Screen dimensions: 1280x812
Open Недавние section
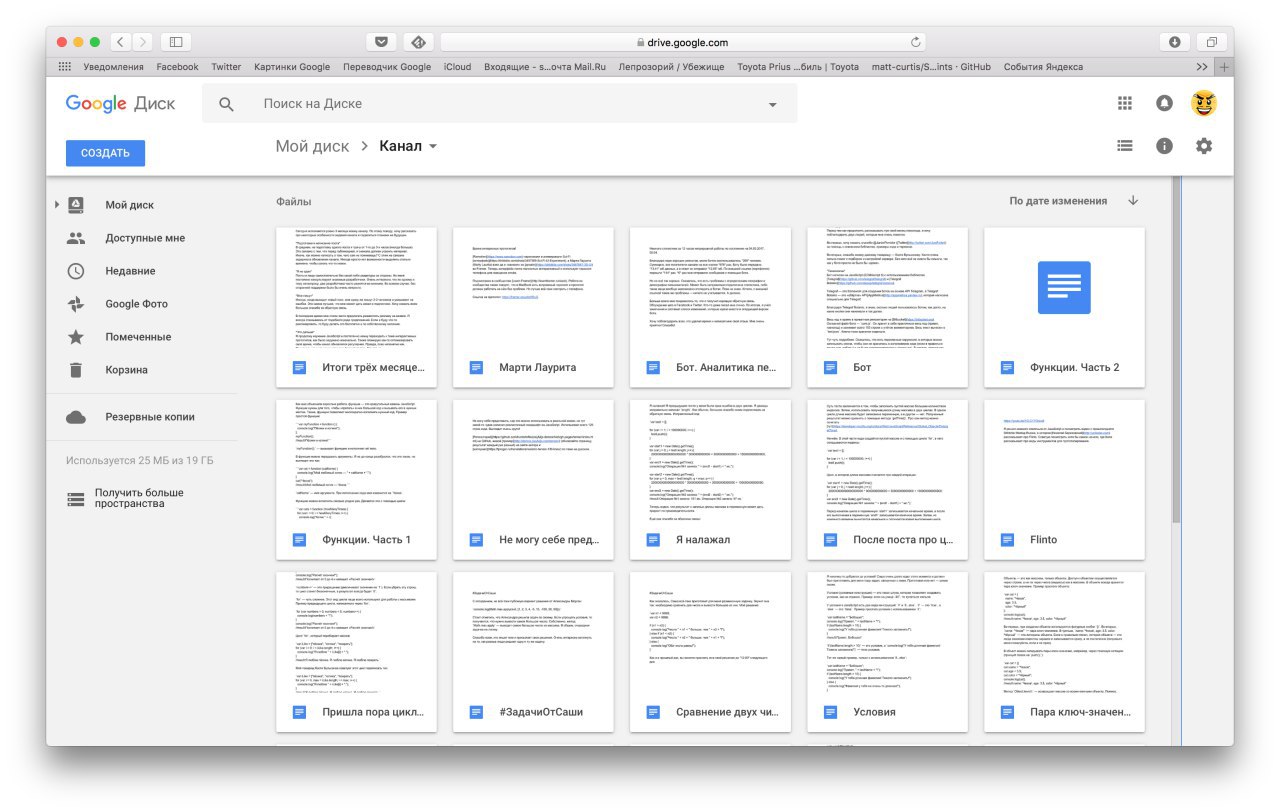pyautogui.click(x=130, y=271)
